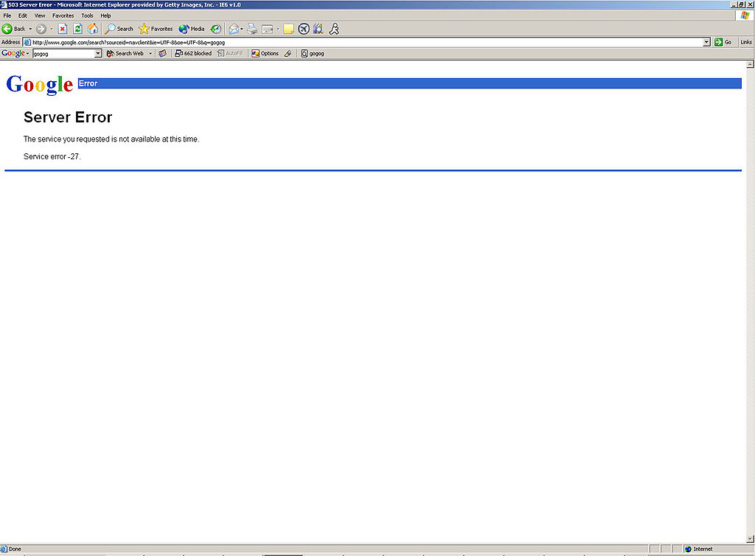The height and width of the screenshot is (556, 755).
Task: Click the Google toolbar news icon
Action: (x=163, y=53)
